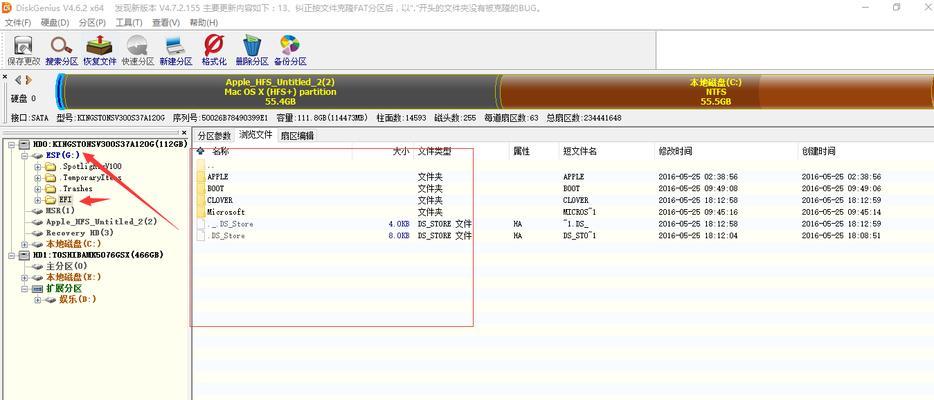This screenshot has height=400, width=934.
Task: Expand the 本地磁盘(E:) tree node
Action: [24, 277]
